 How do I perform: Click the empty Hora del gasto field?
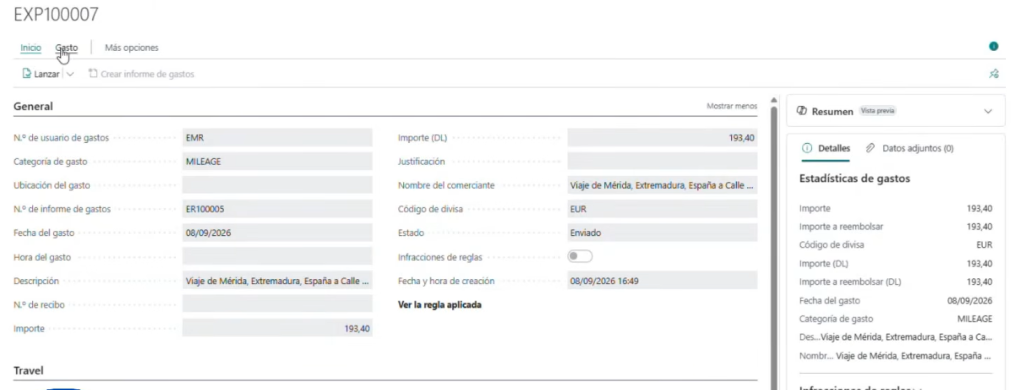click(278, 257)
